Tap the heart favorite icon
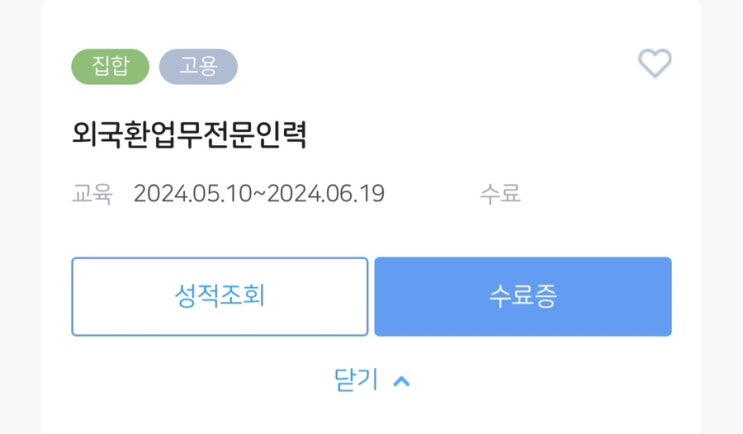Image resolution: width=743 pixels, height=434 pixels. tap(655, 65)
